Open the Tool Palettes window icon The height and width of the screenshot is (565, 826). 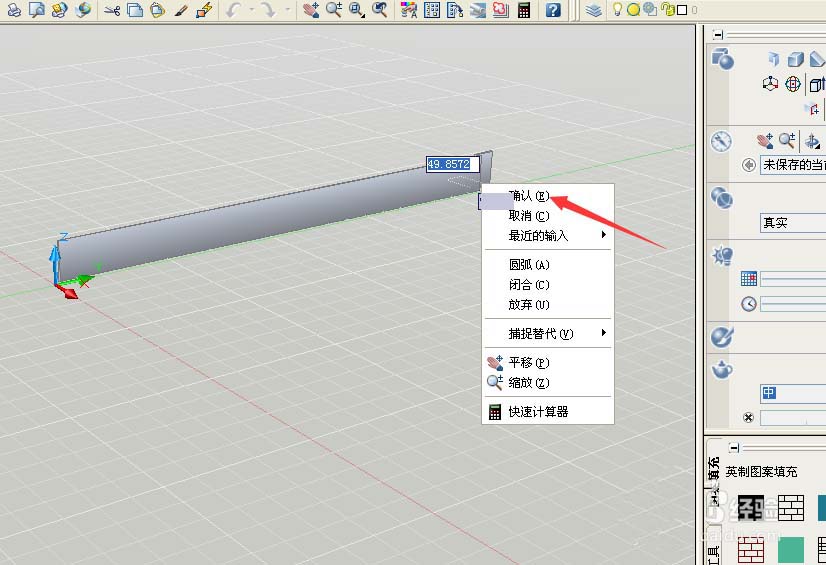(455, 9)
